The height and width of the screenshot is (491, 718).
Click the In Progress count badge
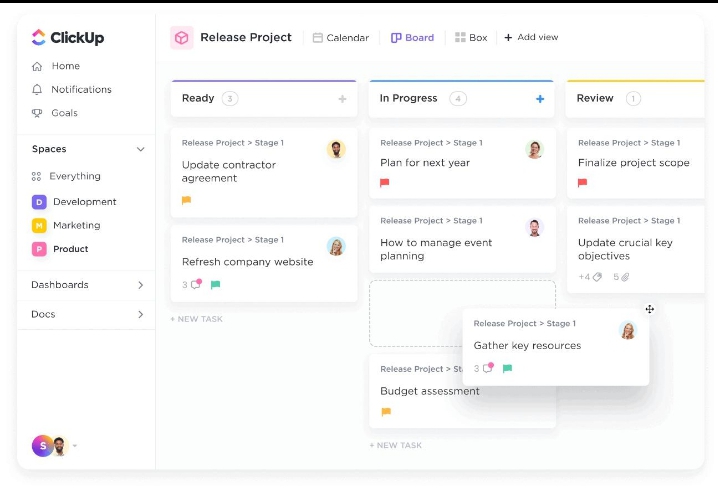click(x=458, y=98)
